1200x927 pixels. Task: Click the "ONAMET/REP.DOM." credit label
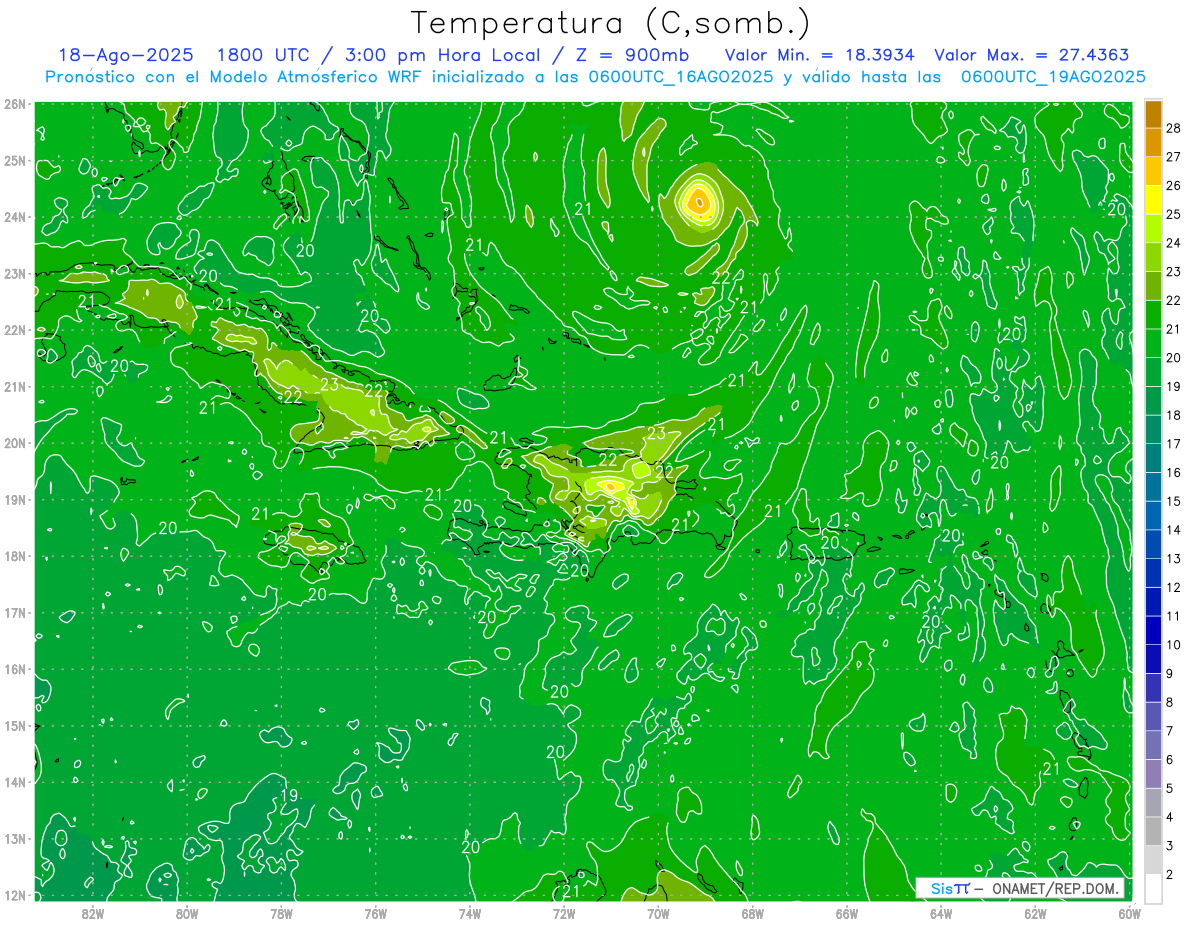pyautogui.click(x=1054, y=889)
